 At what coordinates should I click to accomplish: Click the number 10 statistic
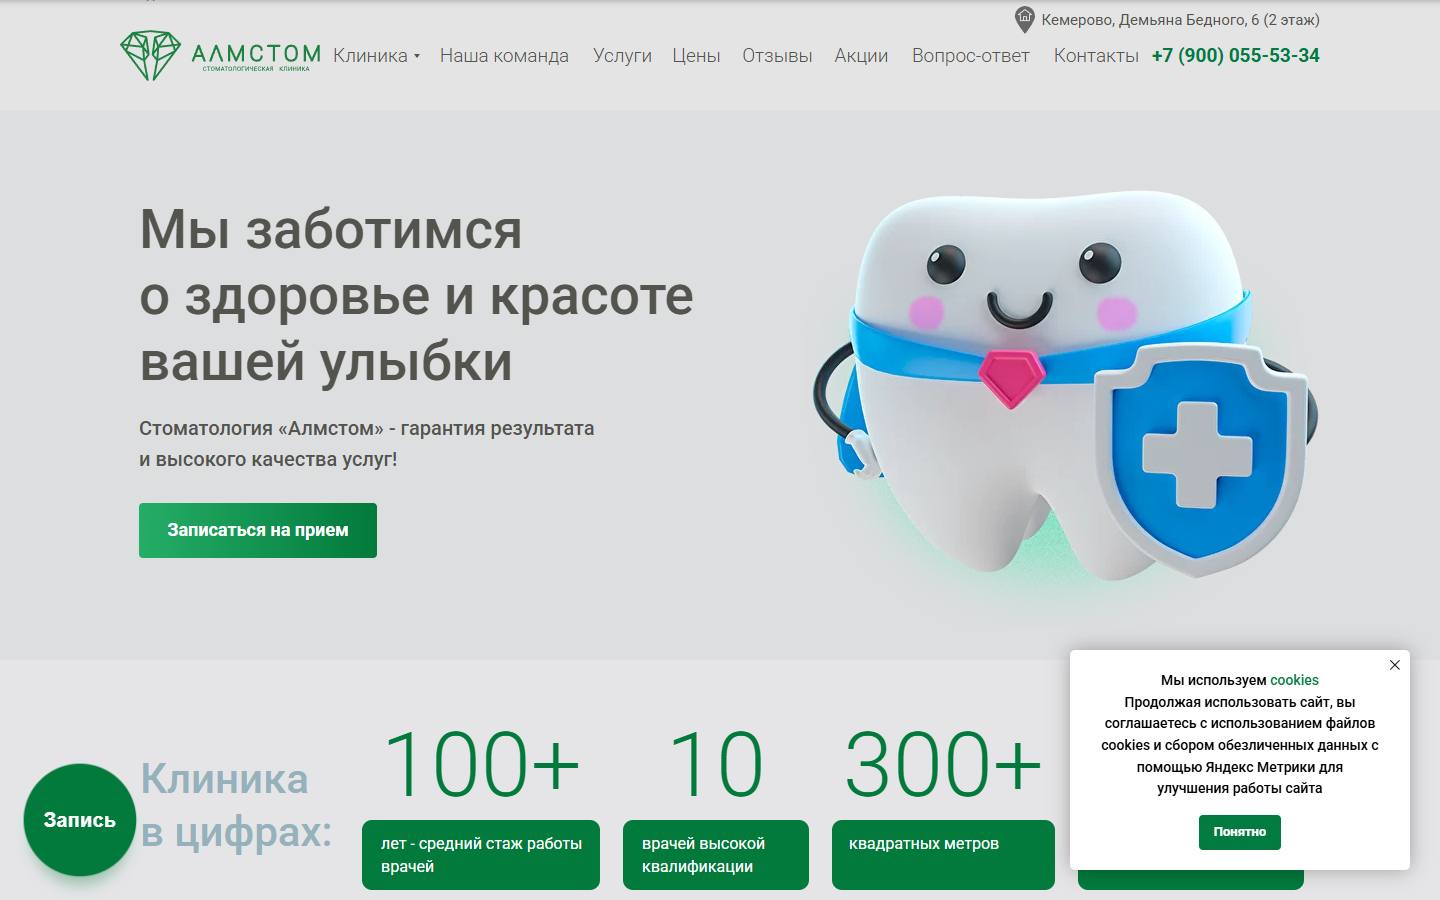coord(715,765)
